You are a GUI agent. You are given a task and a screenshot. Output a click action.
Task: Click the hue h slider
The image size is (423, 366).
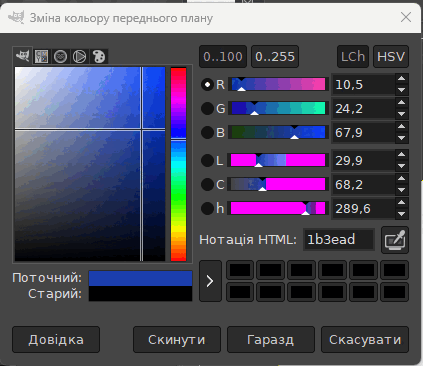tap(278, 208)
